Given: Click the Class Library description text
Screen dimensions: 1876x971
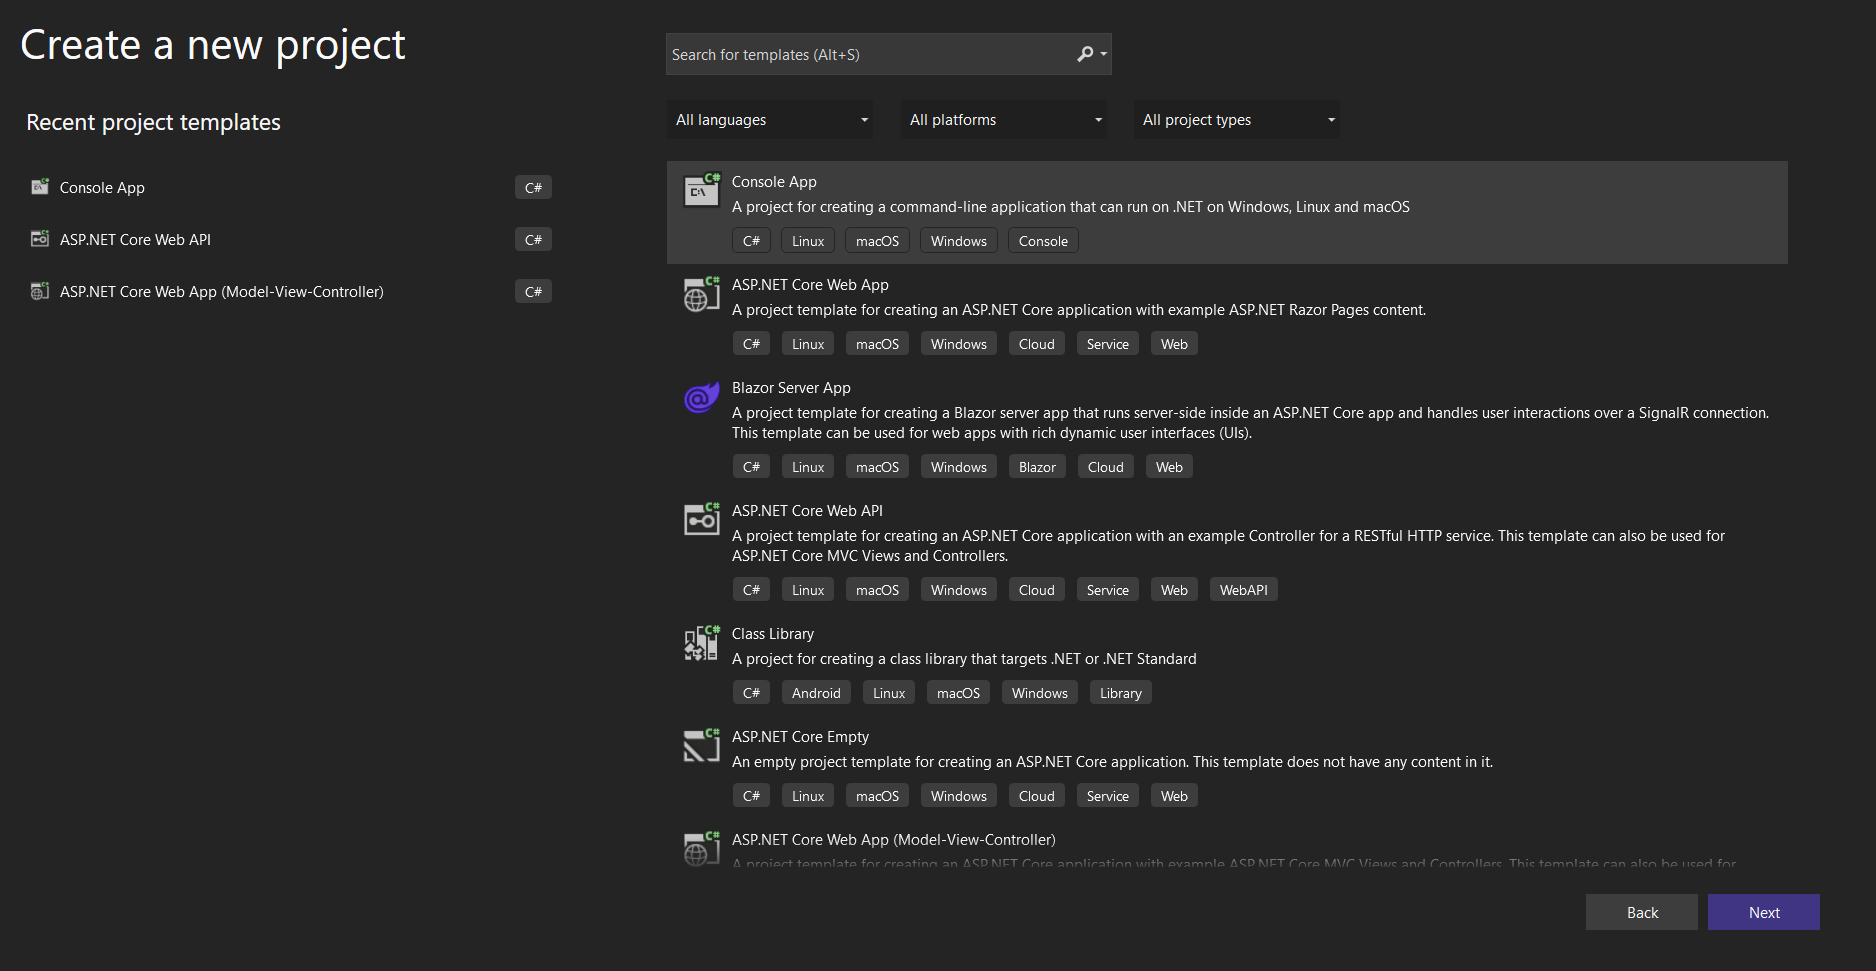Looking at the screenshot, I should [964, 659].
